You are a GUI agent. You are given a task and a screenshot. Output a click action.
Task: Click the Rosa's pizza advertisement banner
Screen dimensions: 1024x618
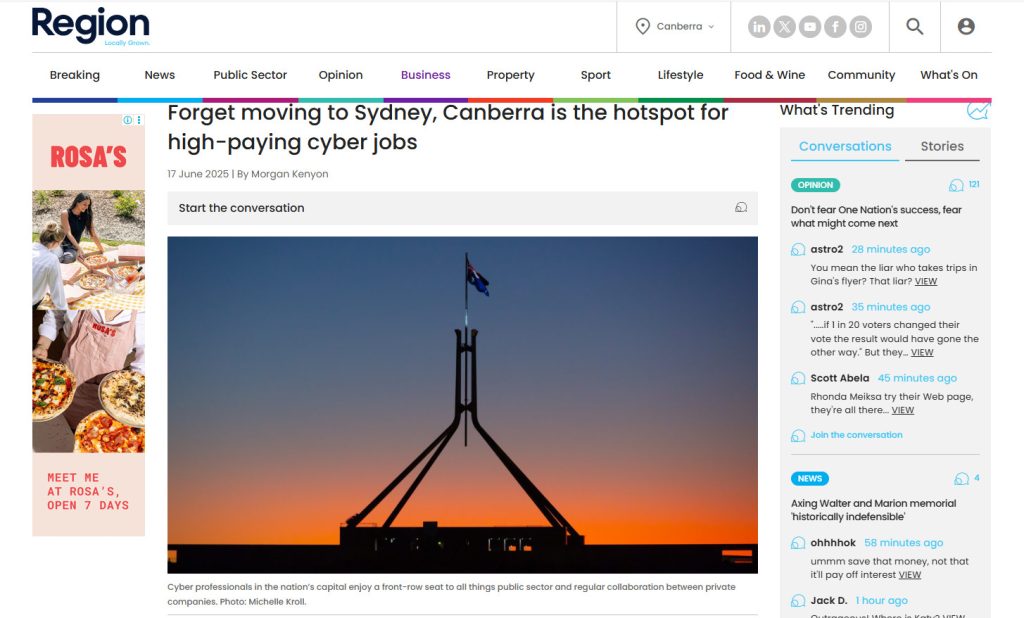click(89, 325)
